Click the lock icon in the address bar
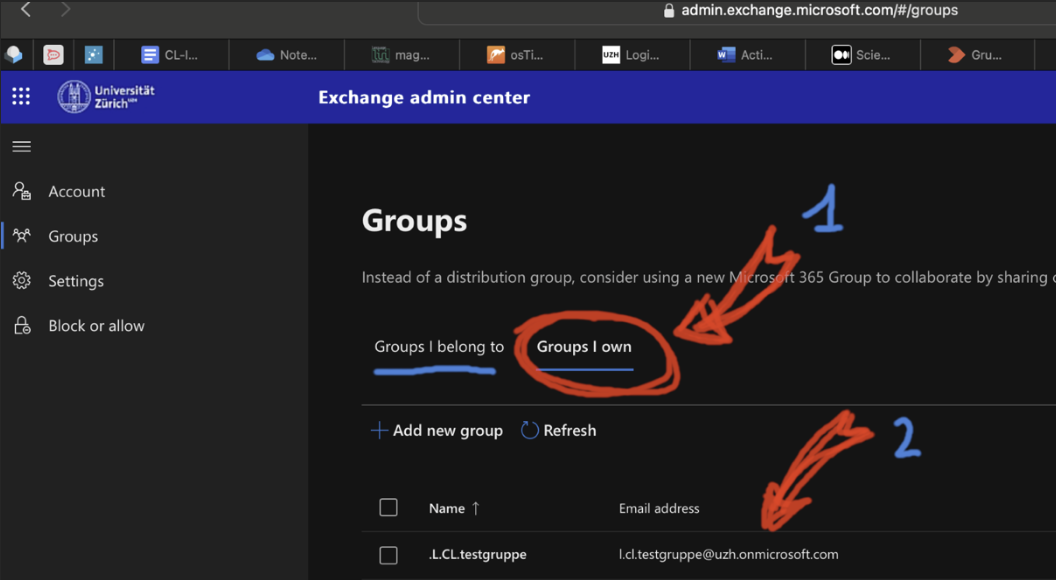Screen dimensions: 1056x580 [669, 10]
